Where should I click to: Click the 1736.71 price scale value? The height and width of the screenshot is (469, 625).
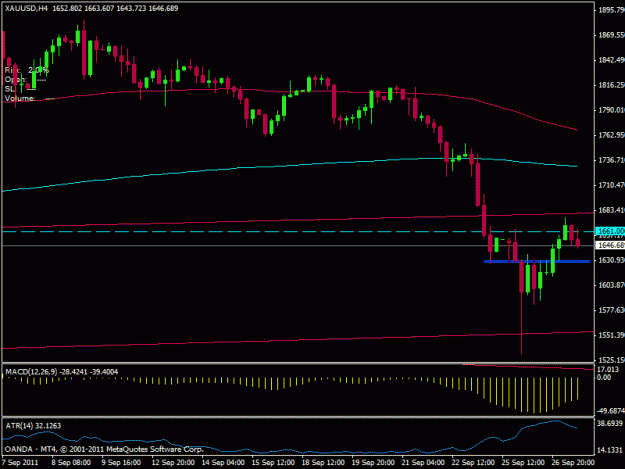[x=611, y=160]
